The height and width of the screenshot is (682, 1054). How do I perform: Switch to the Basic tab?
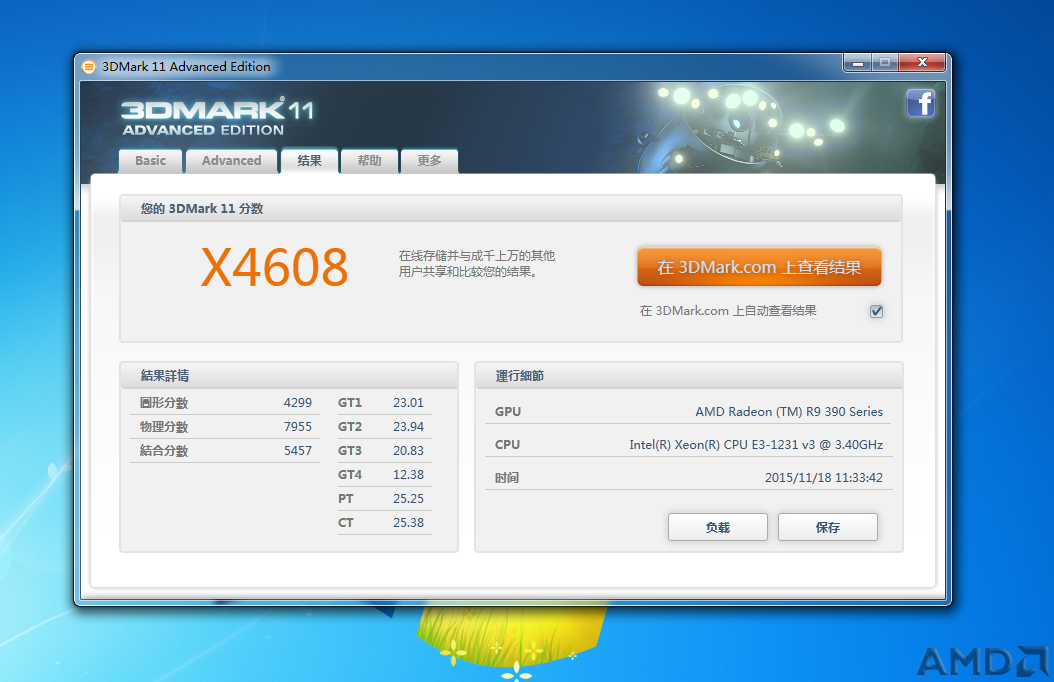(x=151, y=161)
